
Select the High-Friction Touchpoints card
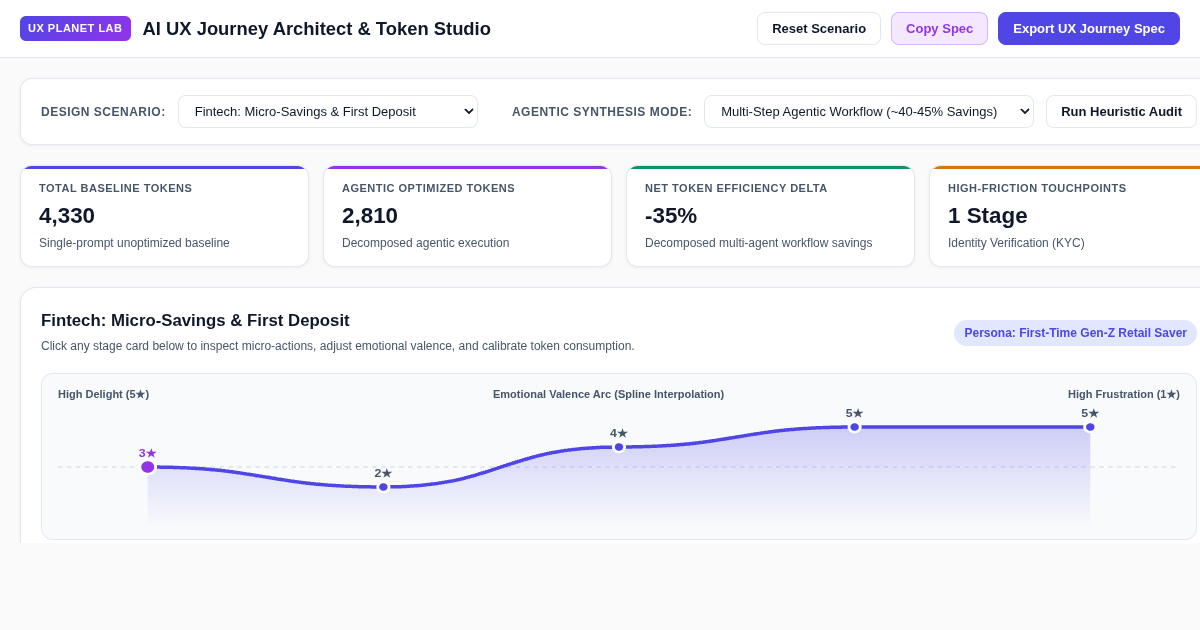tap(1065, 216)
